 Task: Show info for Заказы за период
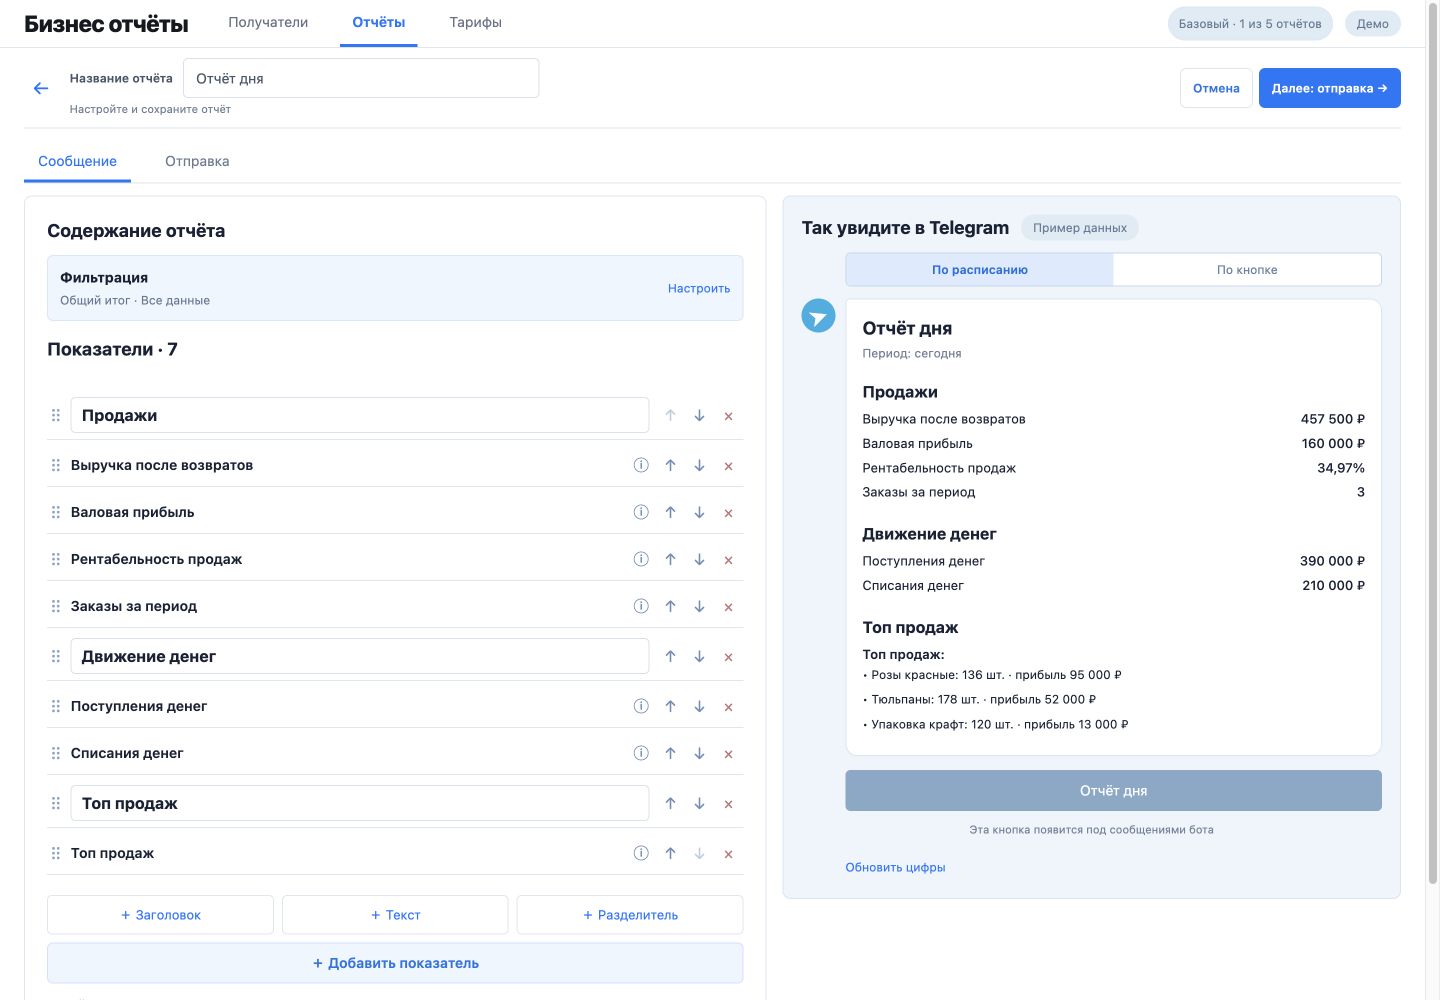point(641,606)
